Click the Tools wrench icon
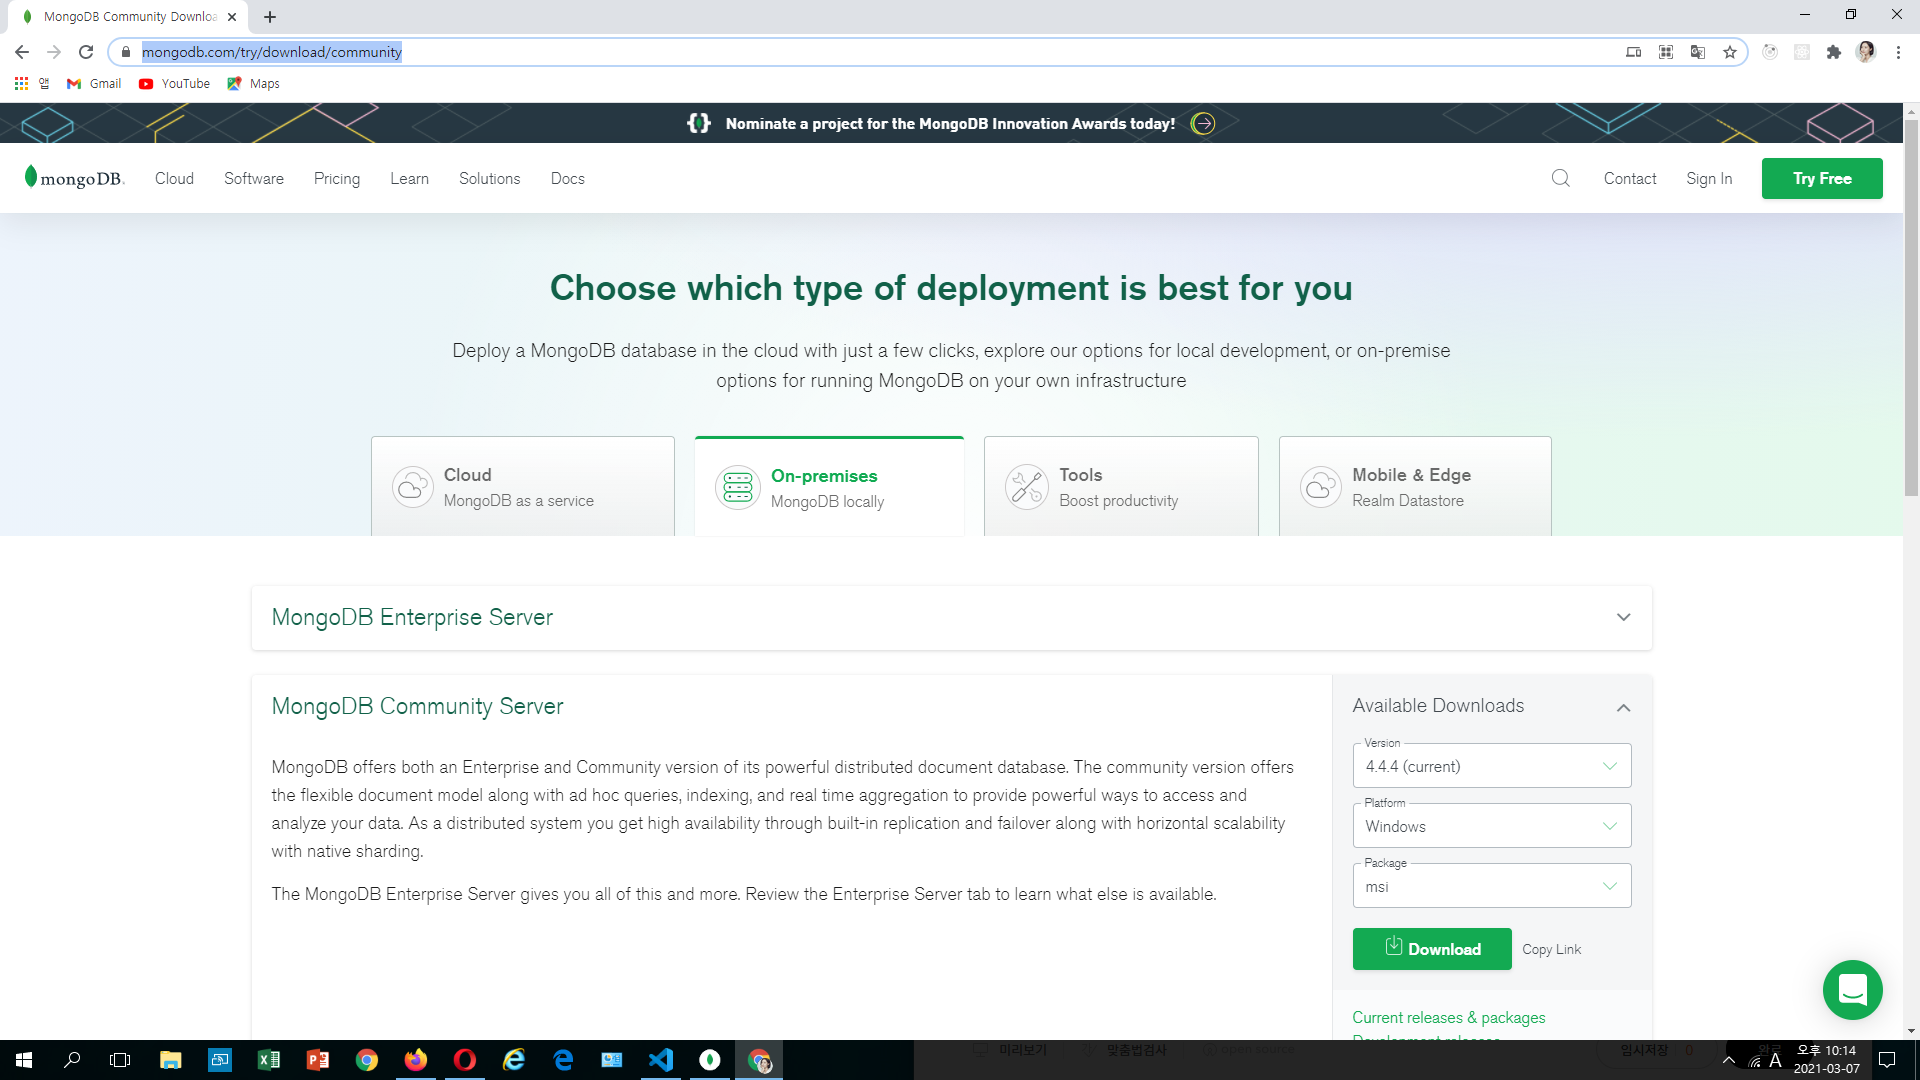Image resolution: width=1920 pixels, height=1080 pixels. (1026, 487)
